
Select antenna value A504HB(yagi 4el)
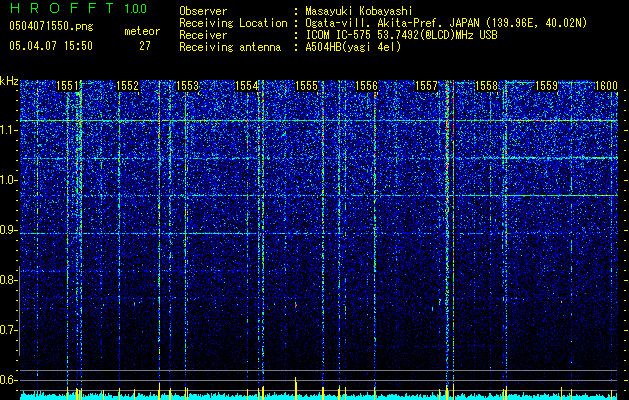point(353,47)
